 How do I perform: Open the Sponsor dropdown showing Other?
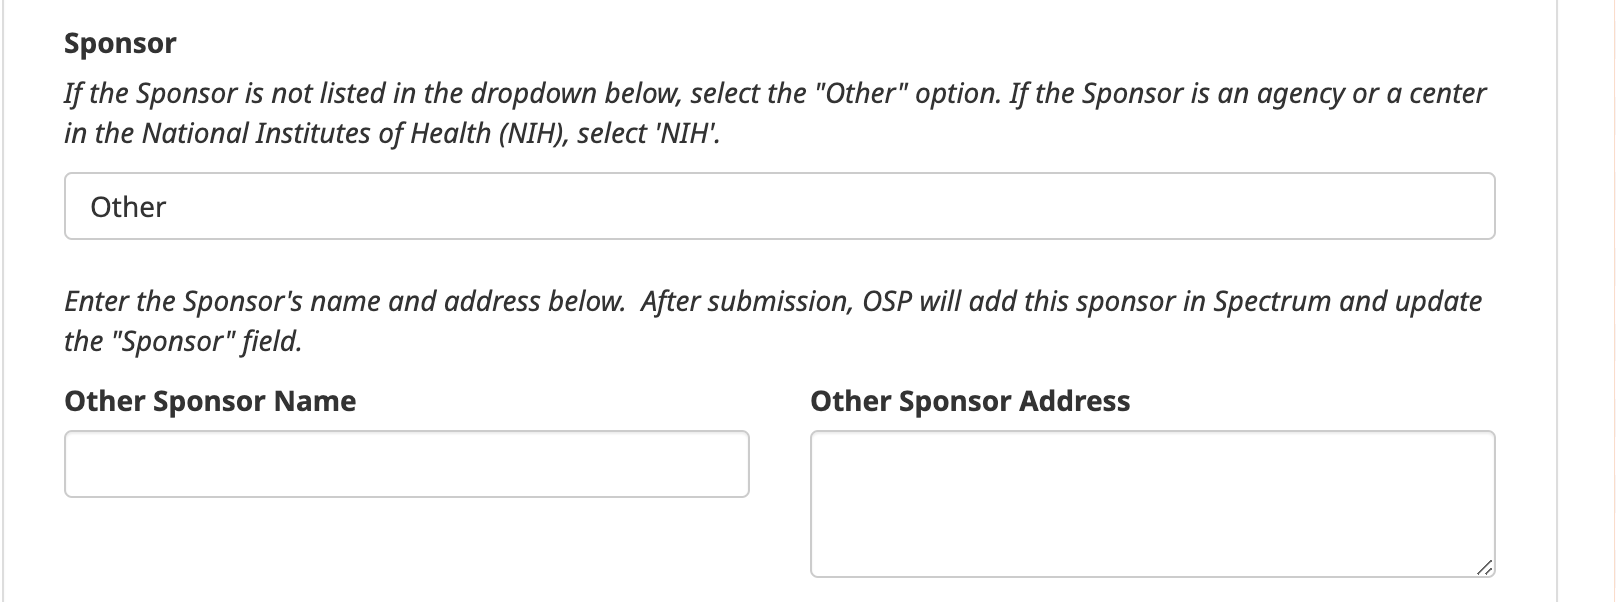coord(779,207)
